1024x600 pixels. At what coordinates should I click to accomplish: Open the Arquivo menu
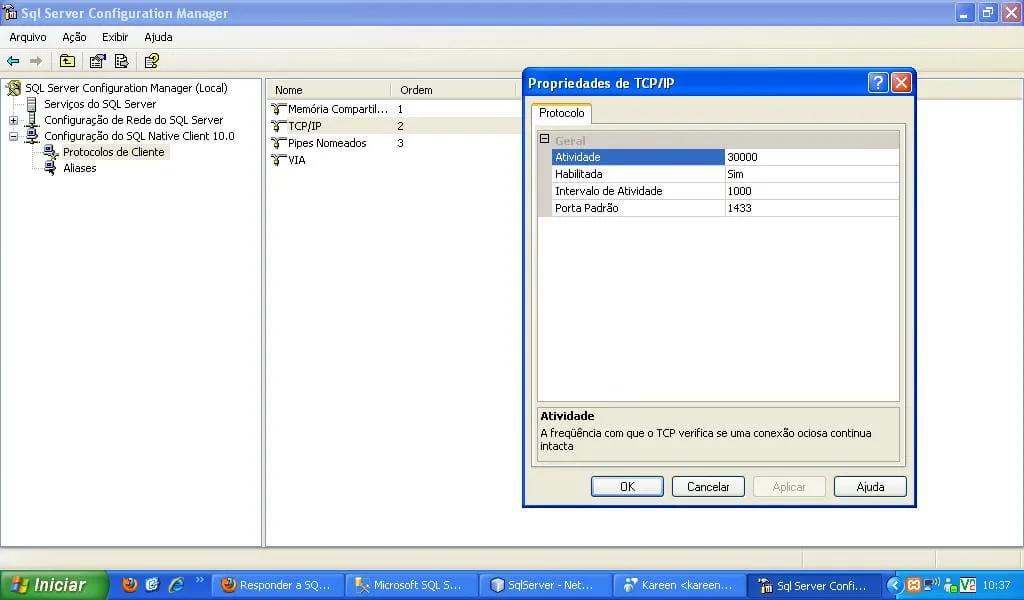[27, 37]
